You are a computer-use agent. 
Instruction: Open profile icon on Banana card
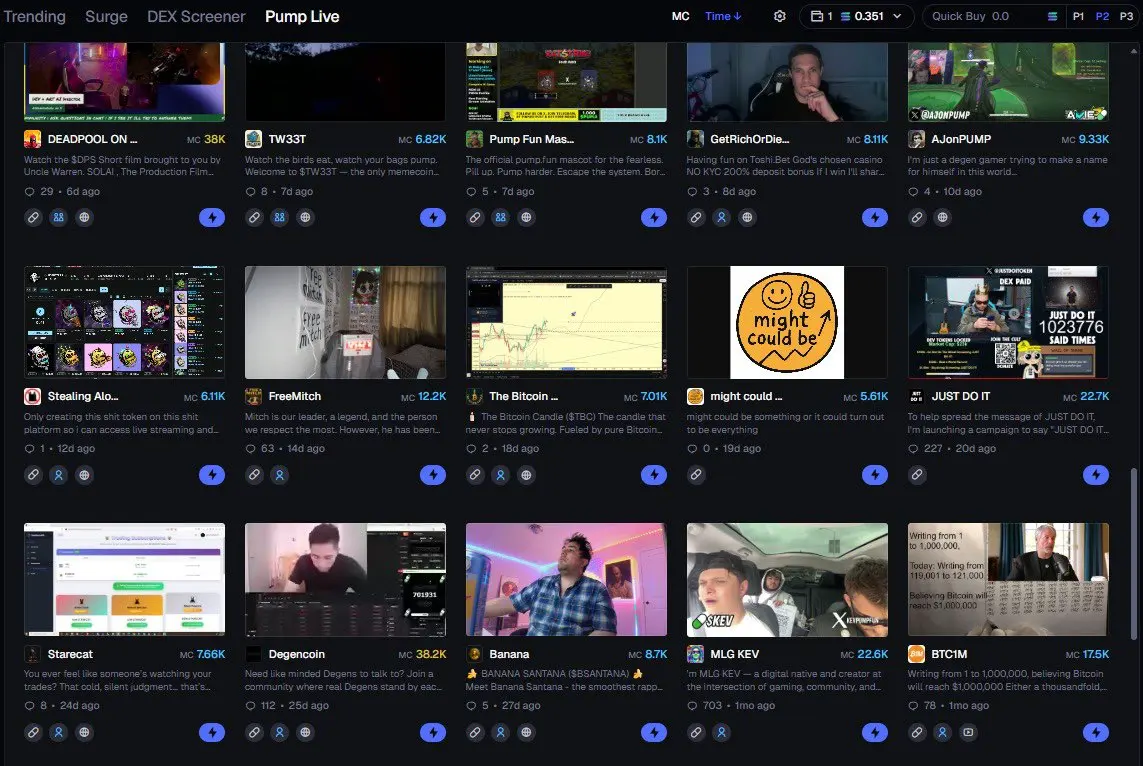click(501, 732)
